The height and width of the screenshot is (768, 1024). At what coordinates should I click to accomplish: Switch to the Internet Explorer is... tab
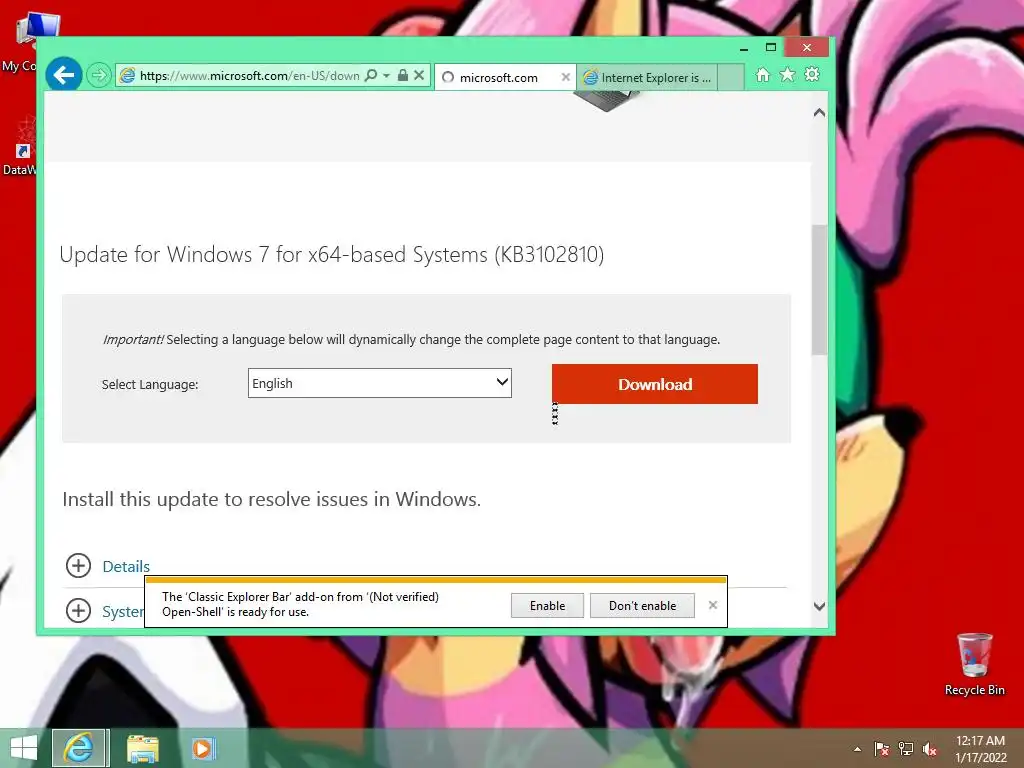(x=647, y=78)
